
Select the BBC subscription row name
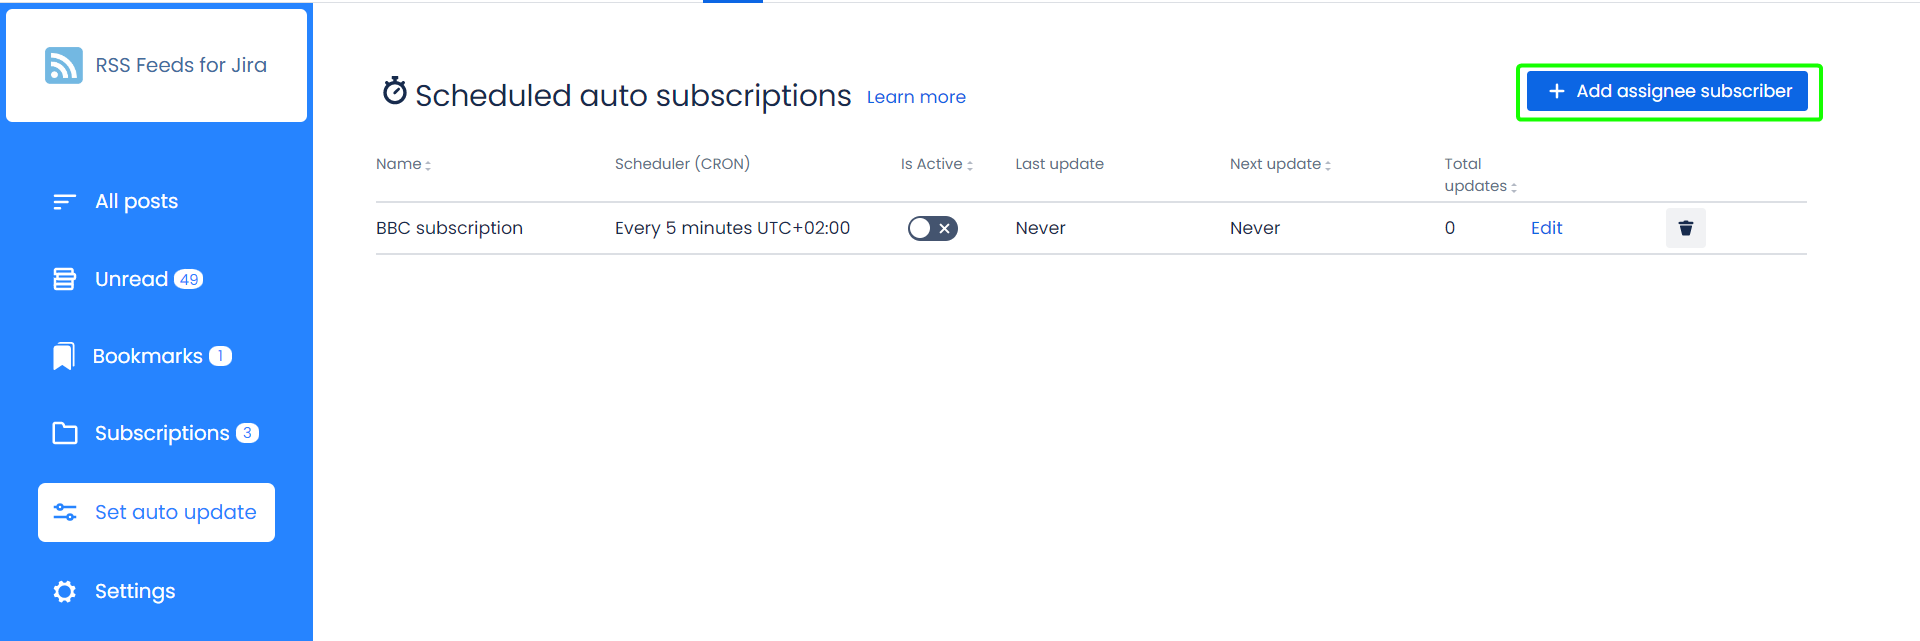point(449,228)
